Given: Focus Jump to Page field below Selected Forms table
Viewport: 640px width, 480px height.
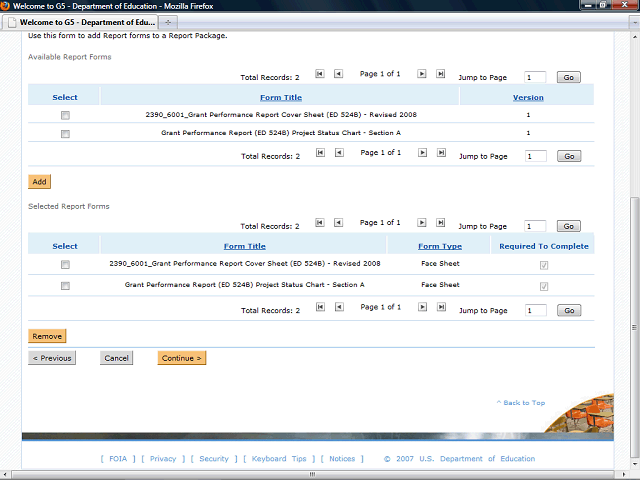Looking at the screenshot, I should 536,310.
